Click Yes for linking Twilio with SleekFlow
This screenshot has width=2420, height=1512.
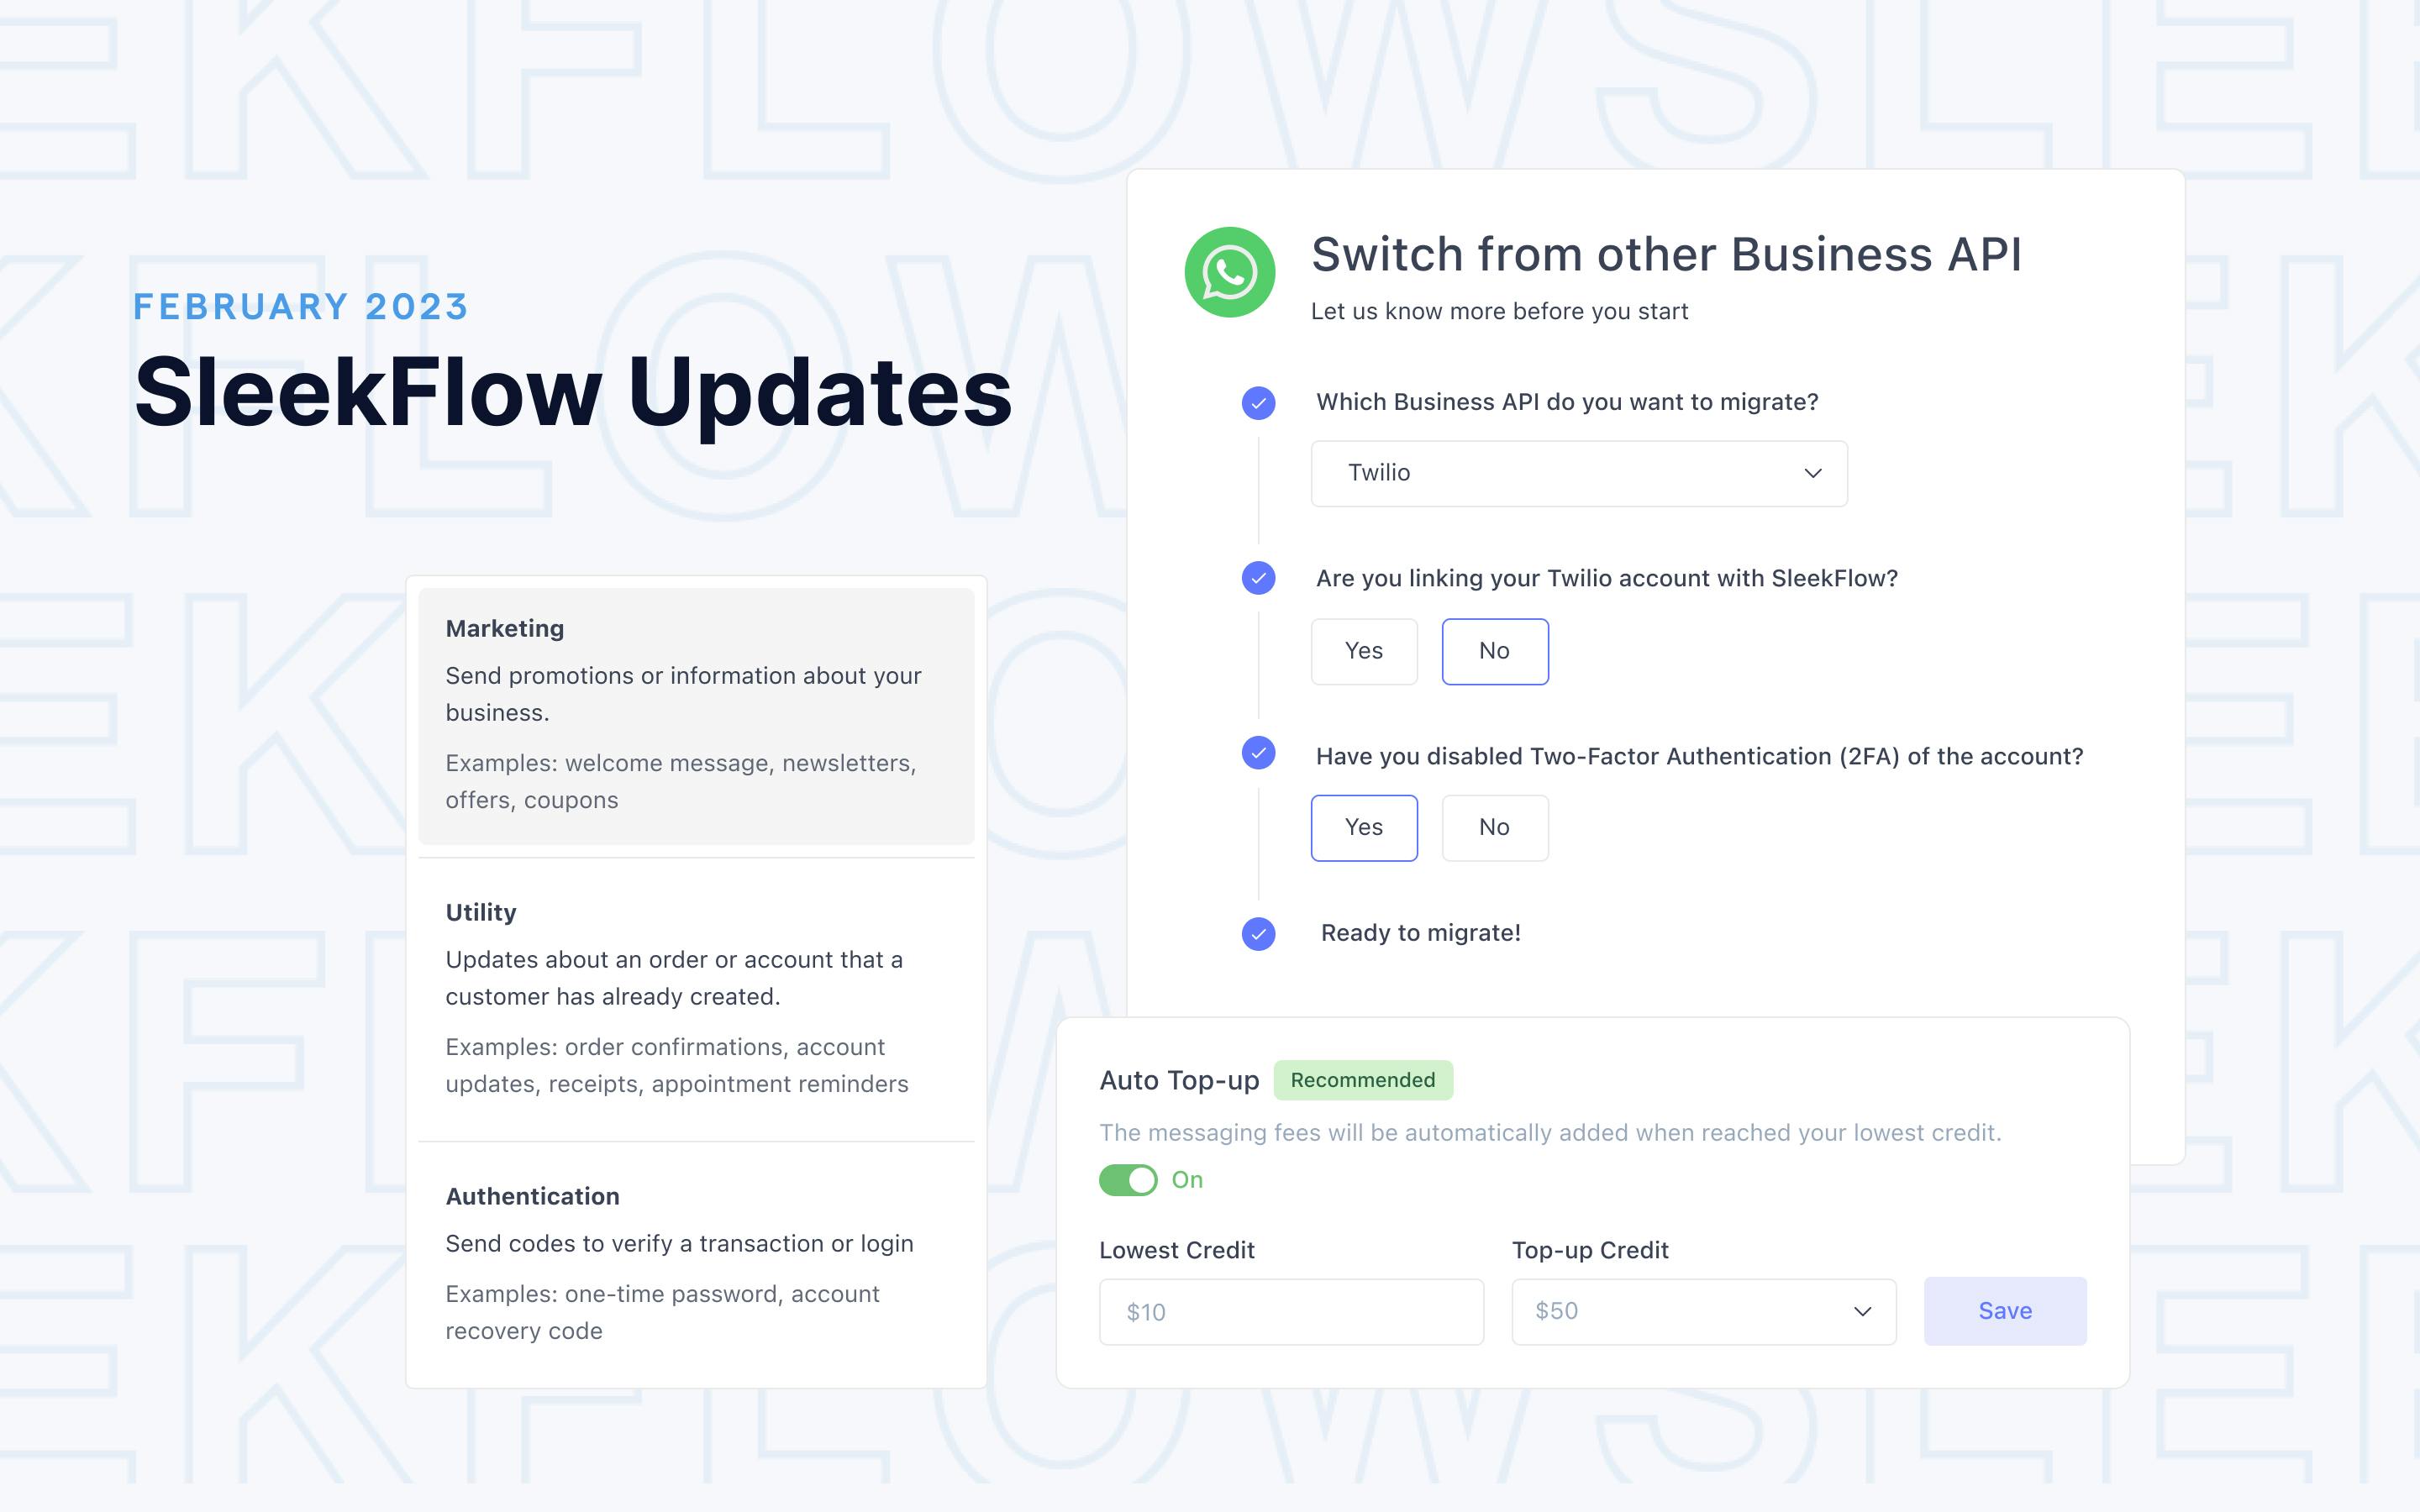click(x=1364, y=650)
